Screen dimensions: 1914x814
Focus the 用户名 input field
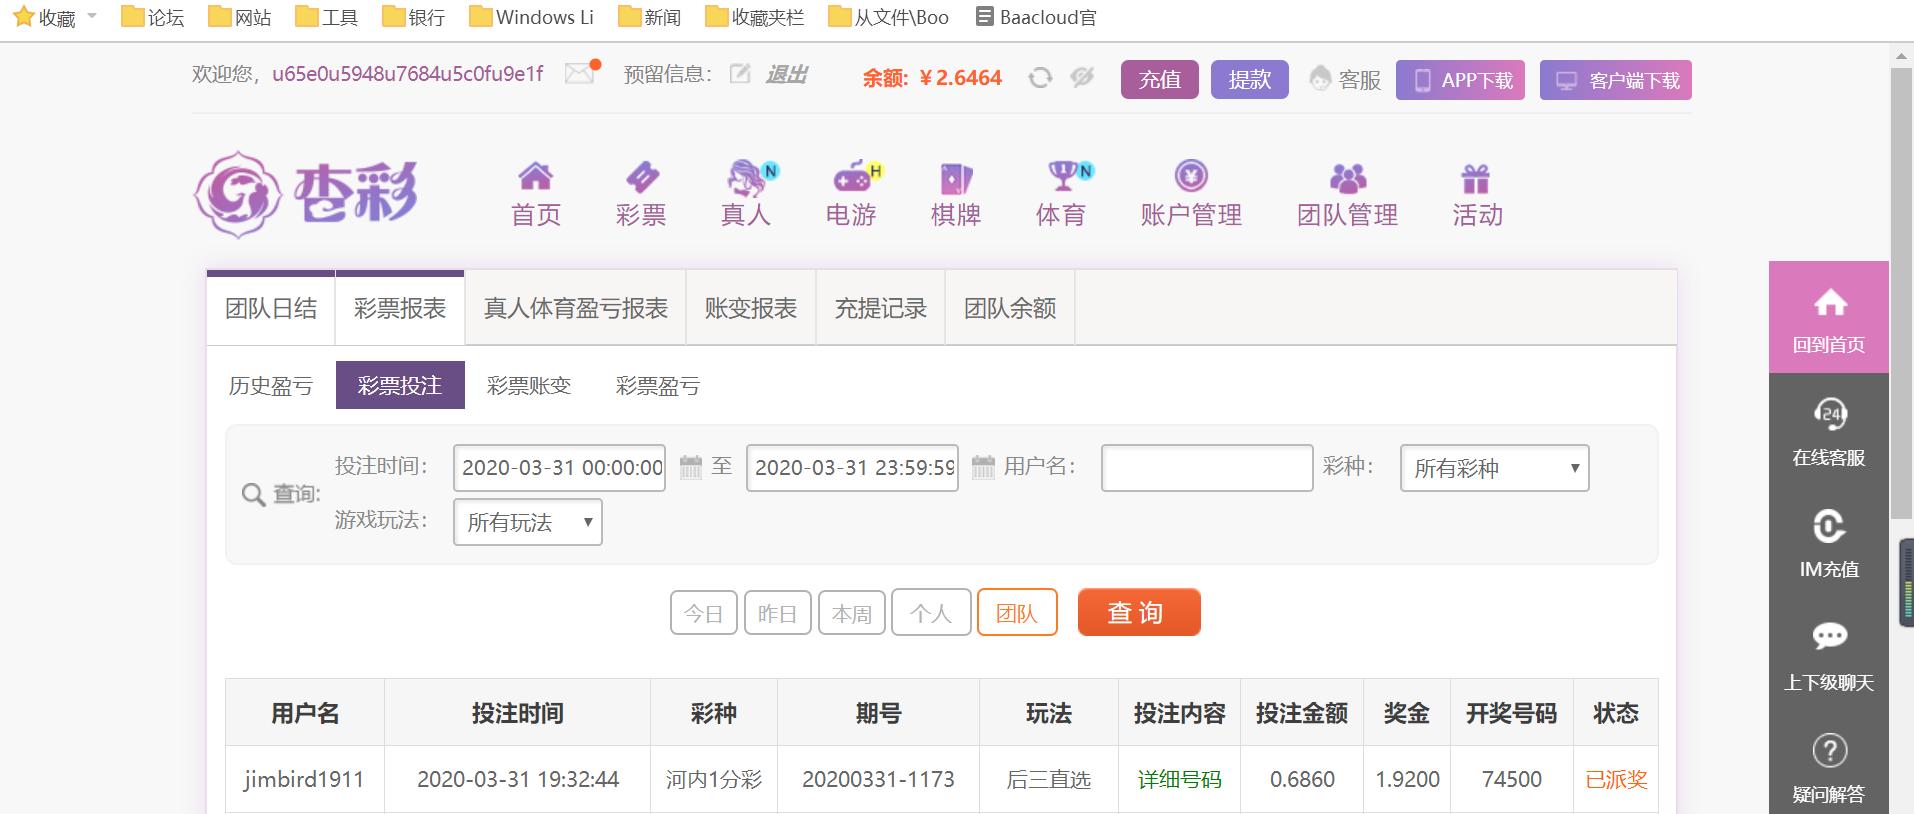click(x=1207, y=468)
